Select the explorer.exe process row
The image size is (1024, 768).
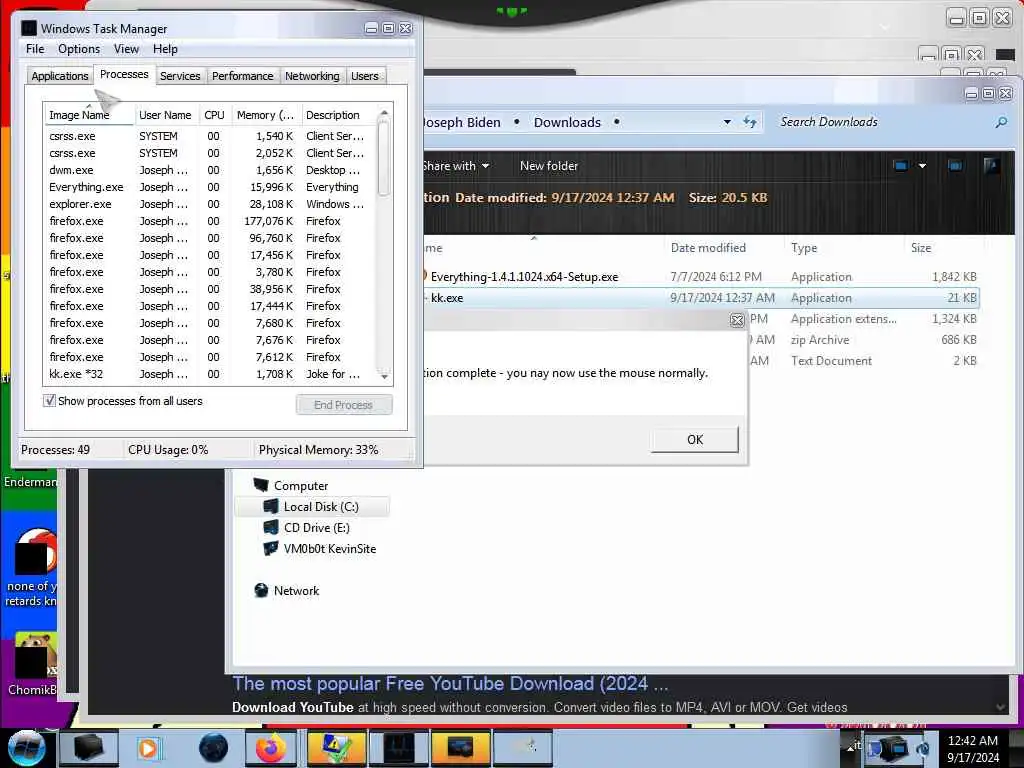click(209, 204)
